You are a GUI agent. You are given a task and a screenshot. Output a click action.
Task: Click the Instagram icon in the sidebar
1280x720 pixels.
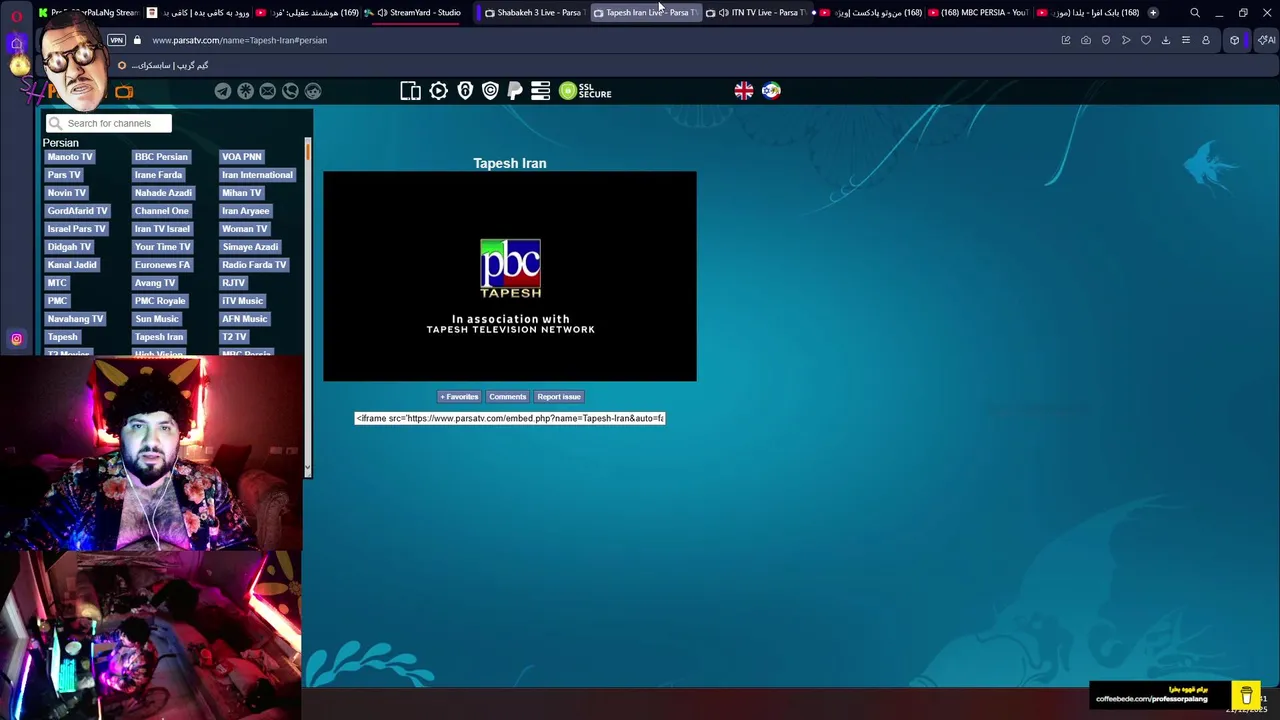[17, 339]
